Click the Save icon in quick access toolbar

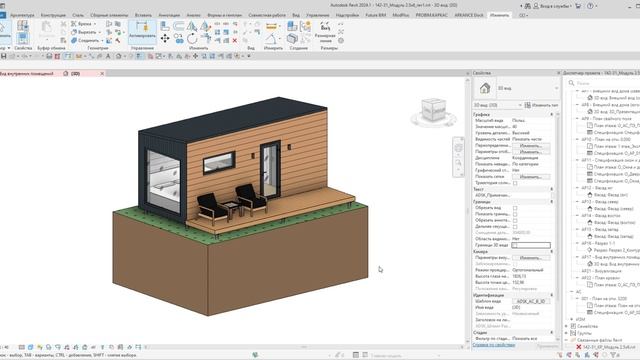(3, 56)
